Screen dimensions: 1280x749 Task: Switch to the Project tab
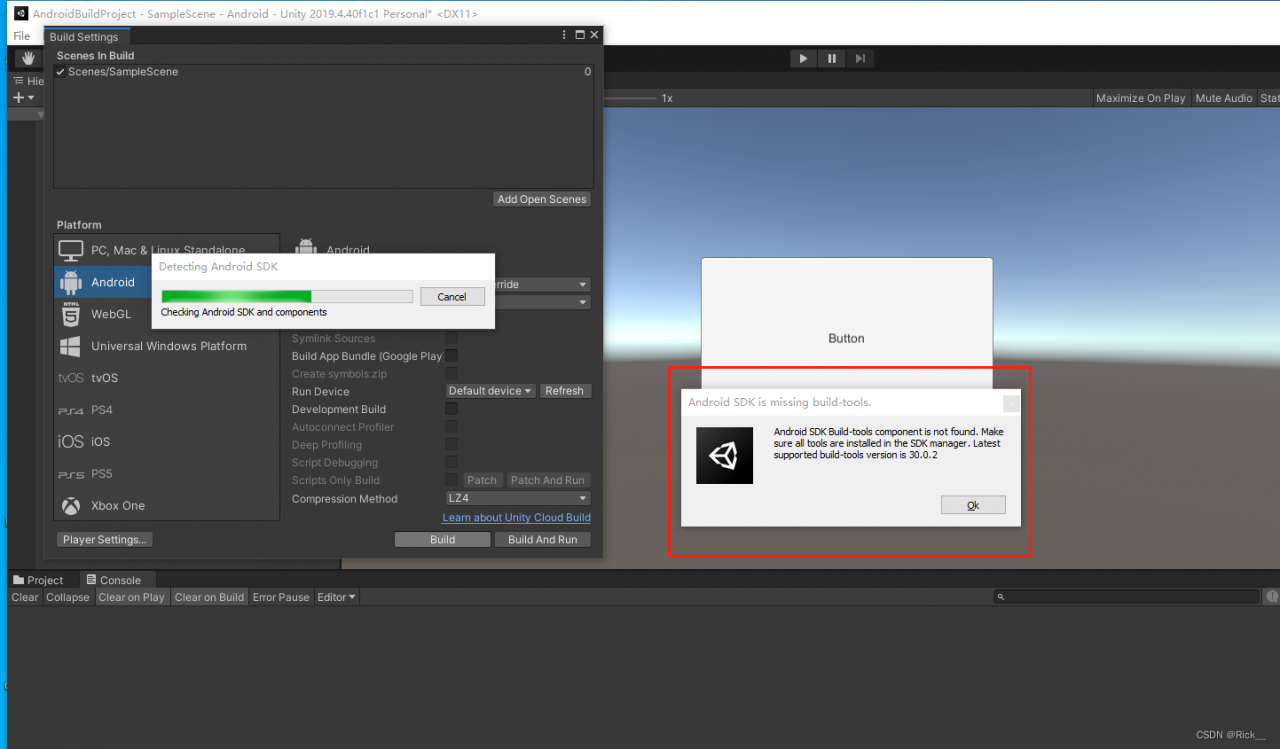click(38, 580)
